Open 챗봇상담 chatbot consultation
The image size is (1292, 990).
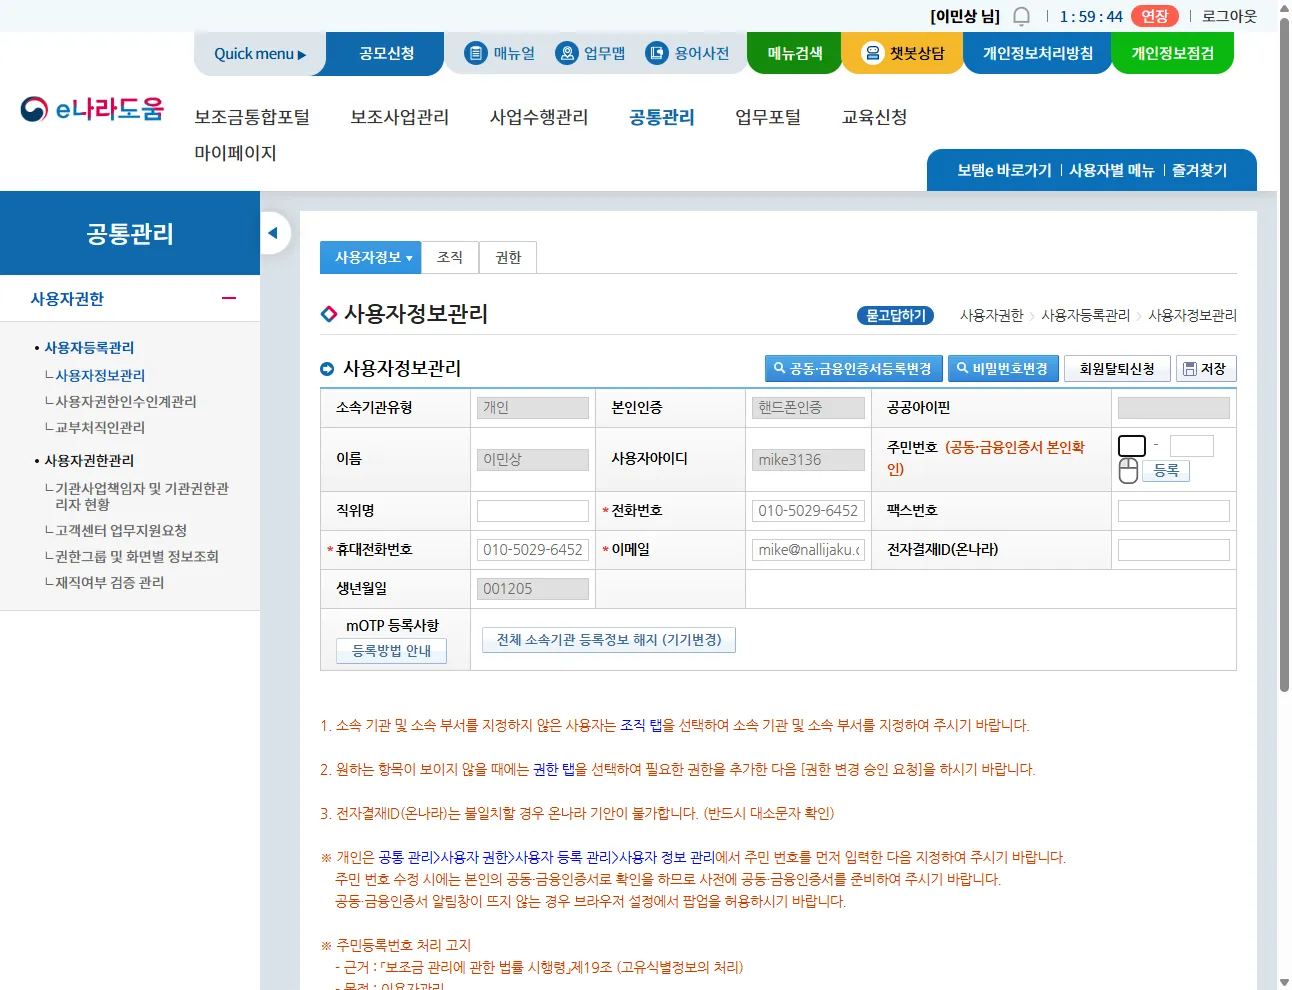click(x=903, y=53)
